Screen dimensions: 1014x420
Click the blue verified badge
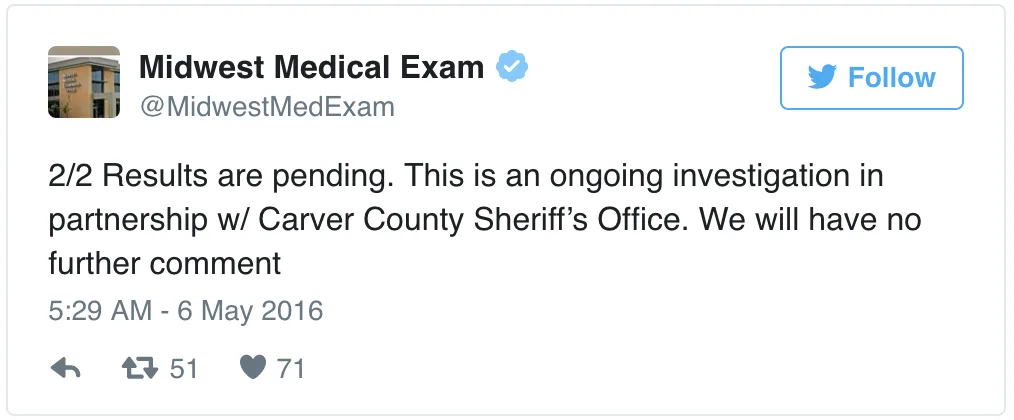pos(512,67)
